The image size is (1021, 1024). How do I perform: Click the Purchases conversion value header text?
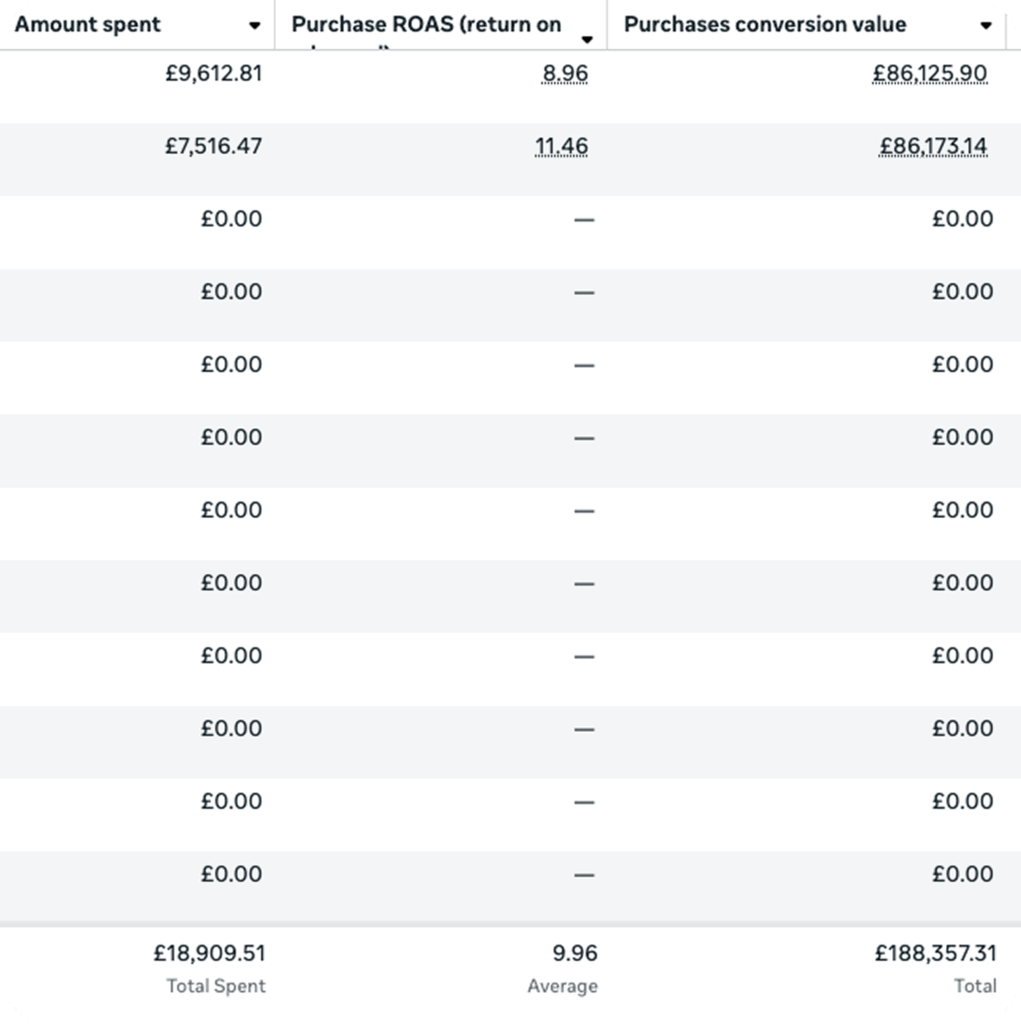765,24
